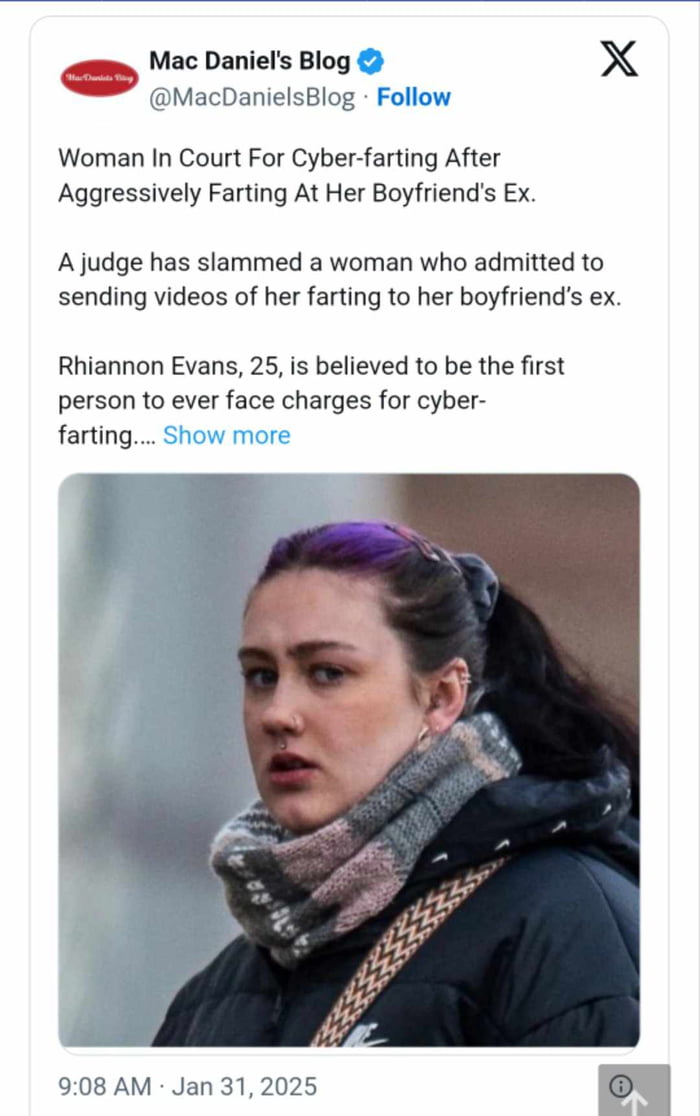The height and width of the screenshot is (1116, 700).
Task: Open the photo of the woman in the tweet
Action: (350, 760)
